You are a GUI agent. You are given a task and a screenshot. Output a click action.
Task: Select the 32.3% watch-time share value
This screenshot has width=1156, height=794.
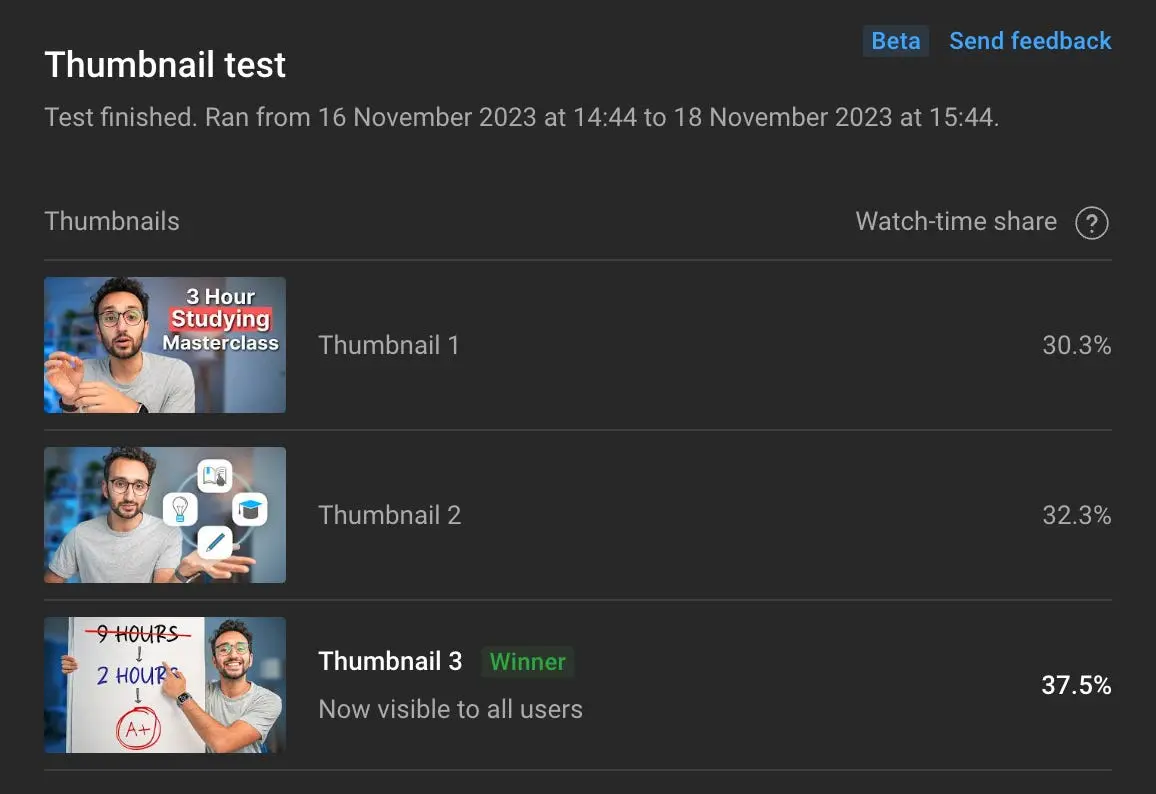1077,515
